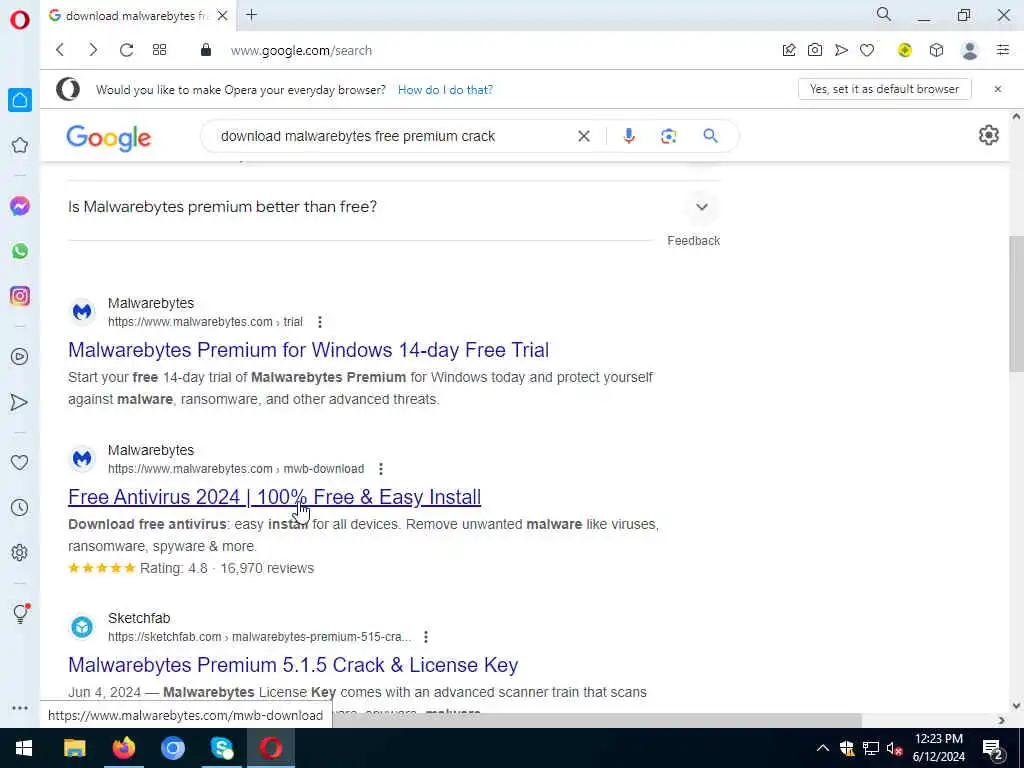1024x768 pixels.
Task: Open Malwarebytes Premium 14-day Free Trial link
Action: click(308, 350)
